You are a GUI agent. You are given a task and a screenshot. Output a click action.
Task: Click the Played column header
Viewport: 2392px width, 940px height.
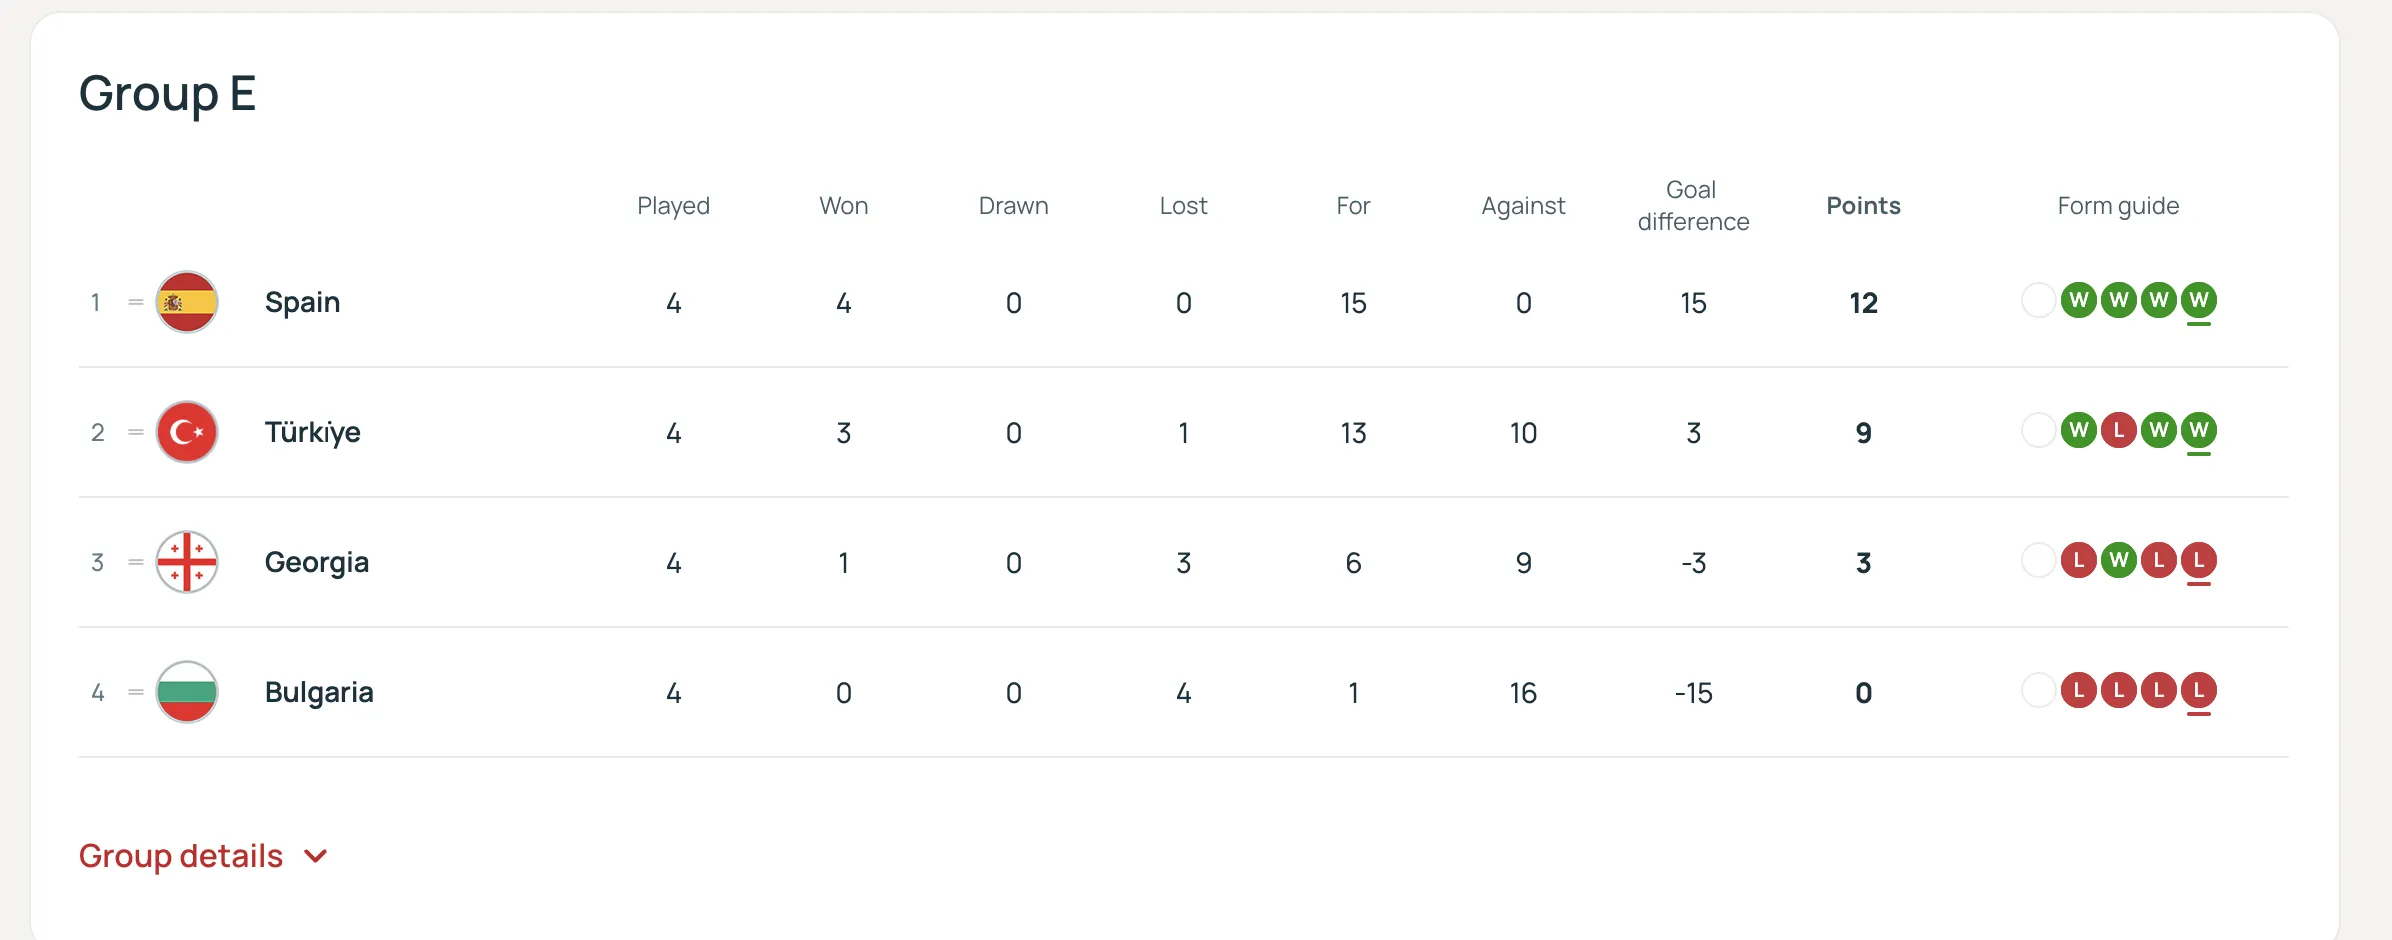coord(673,206)
